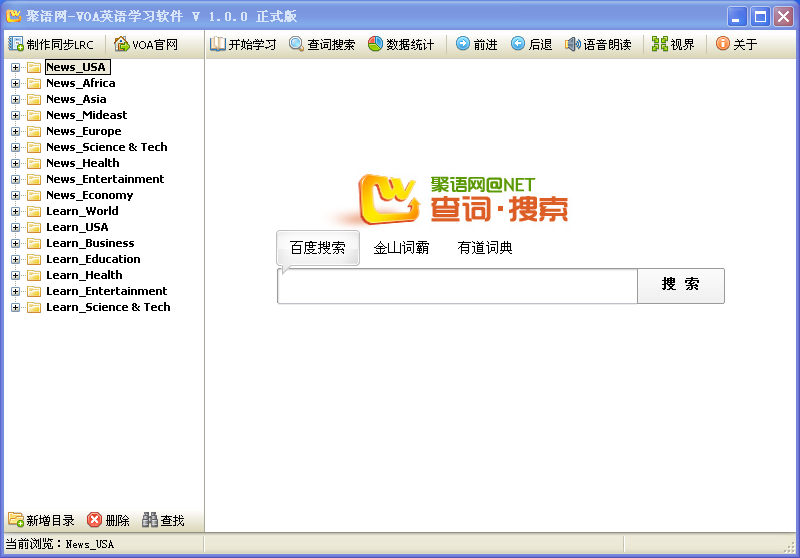Open the 关于 about info
Screen dimensions: 800x558
click(x=723, y=44)
